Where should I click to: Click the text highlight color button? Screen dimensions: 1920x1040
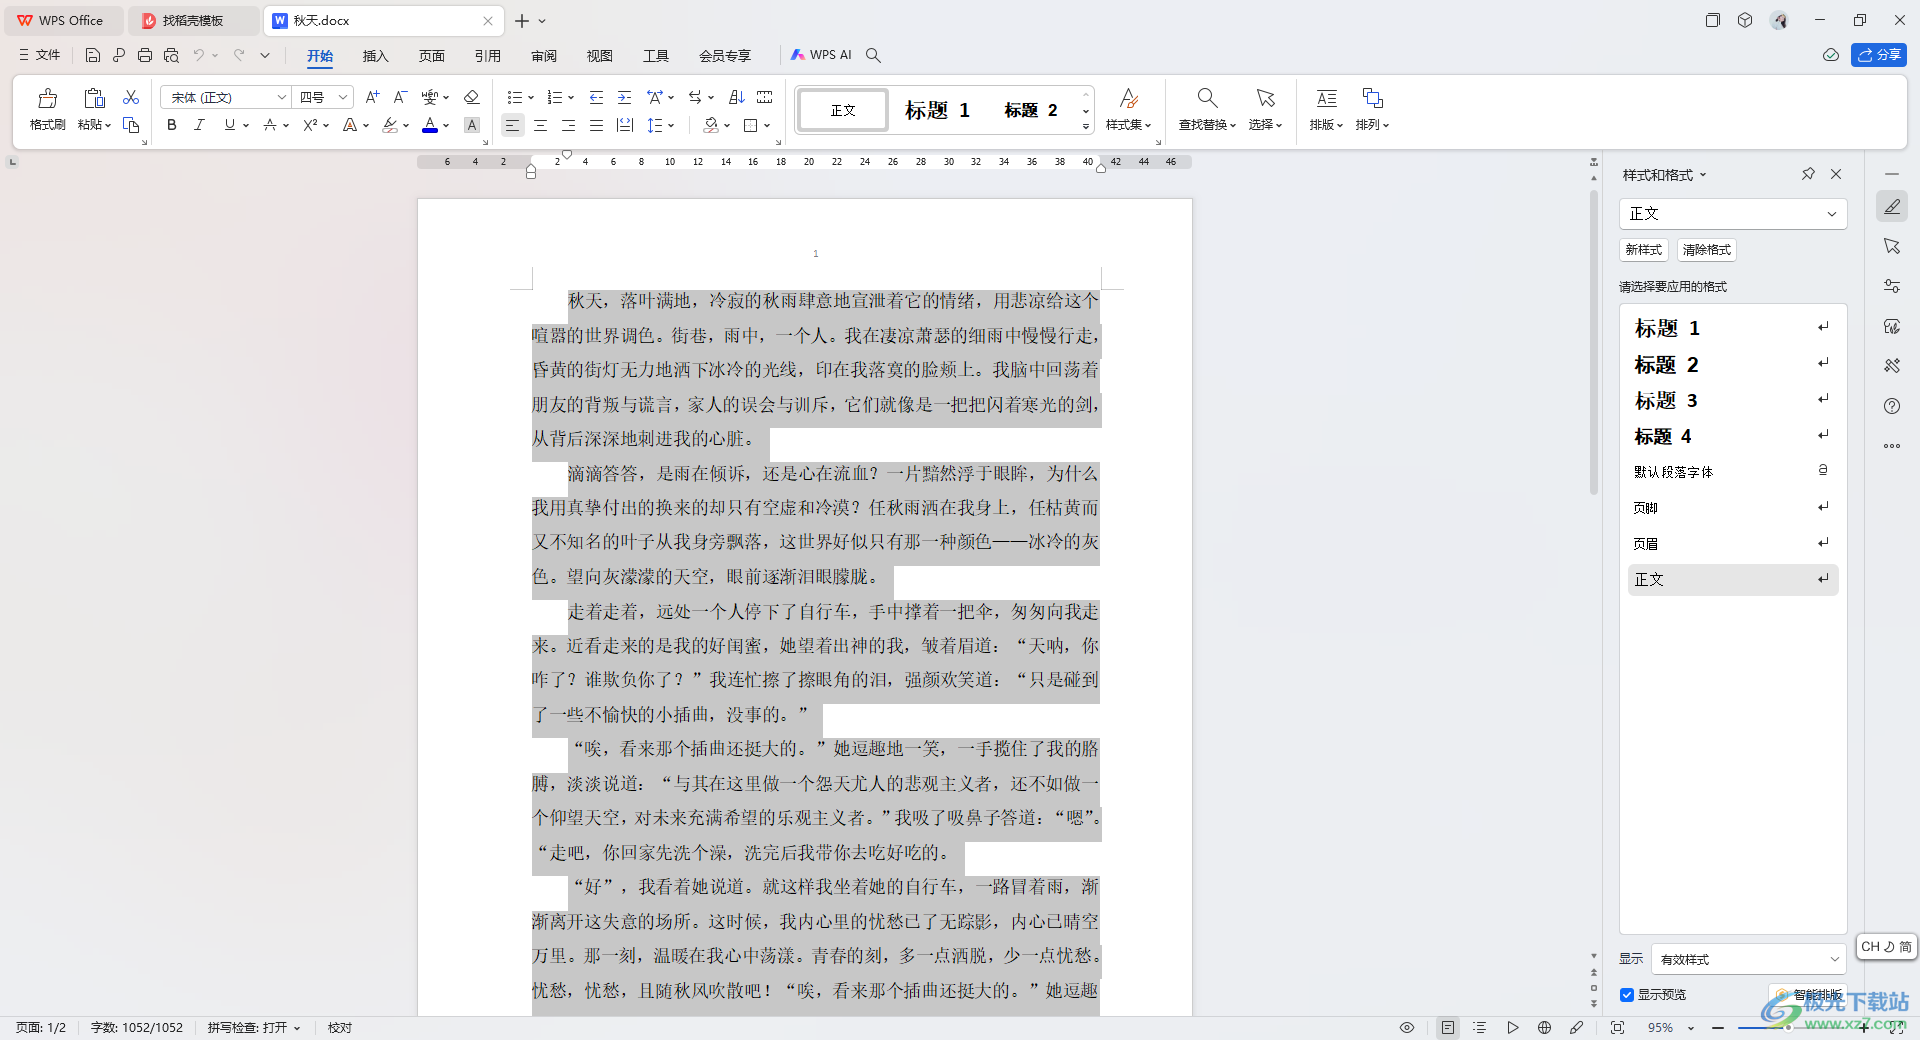point(390,125)
